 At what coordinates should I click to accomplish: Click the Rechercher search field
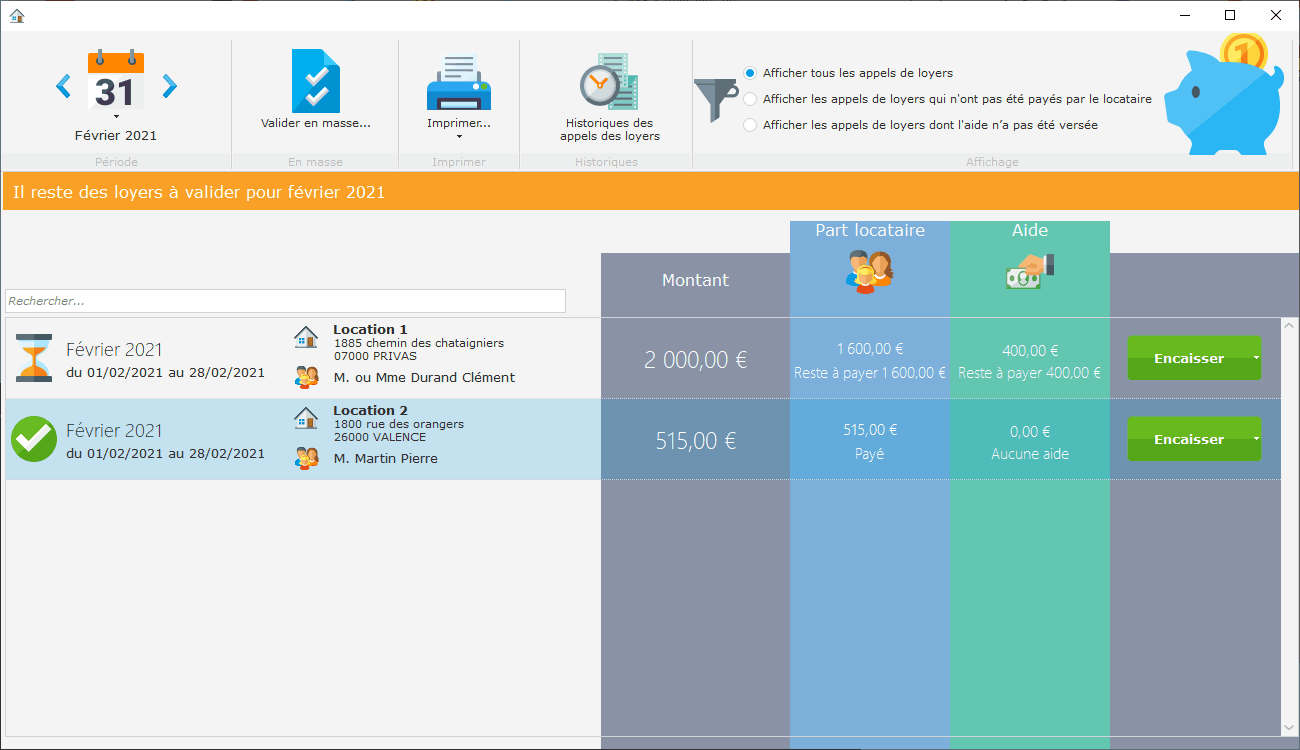coord(285,301)
